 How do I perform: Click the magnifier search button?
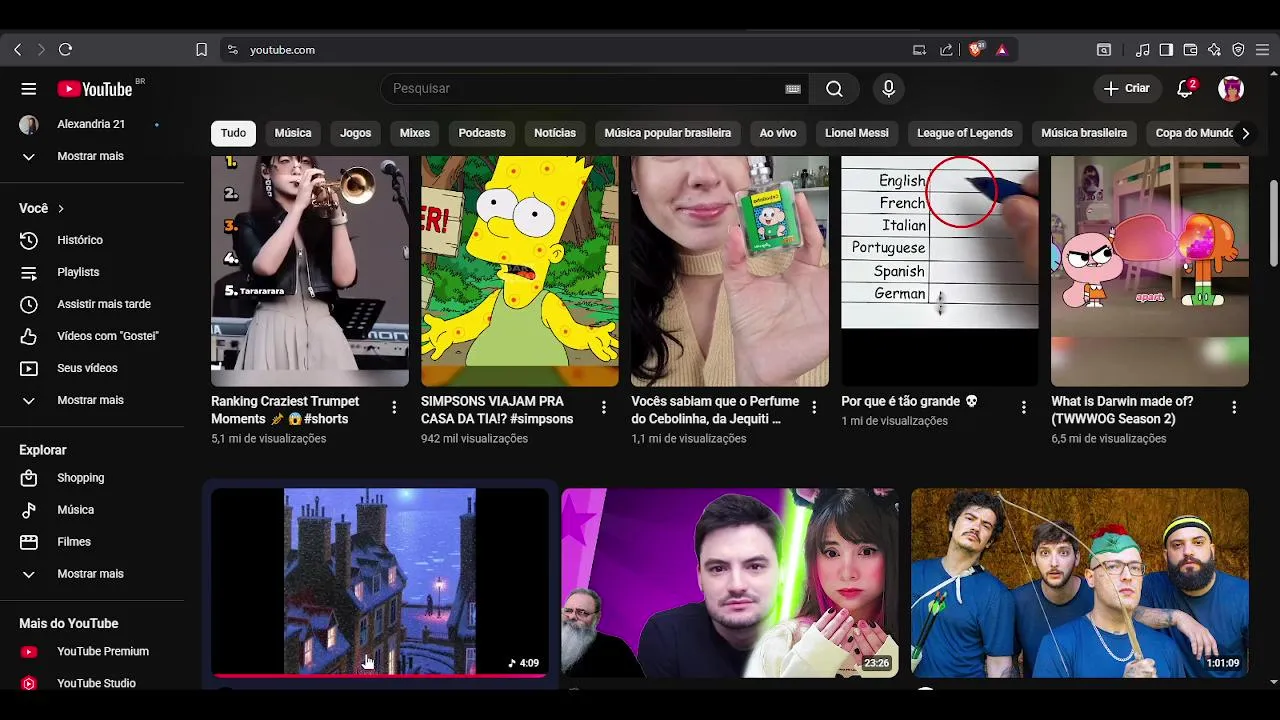(x=834, y=89)
